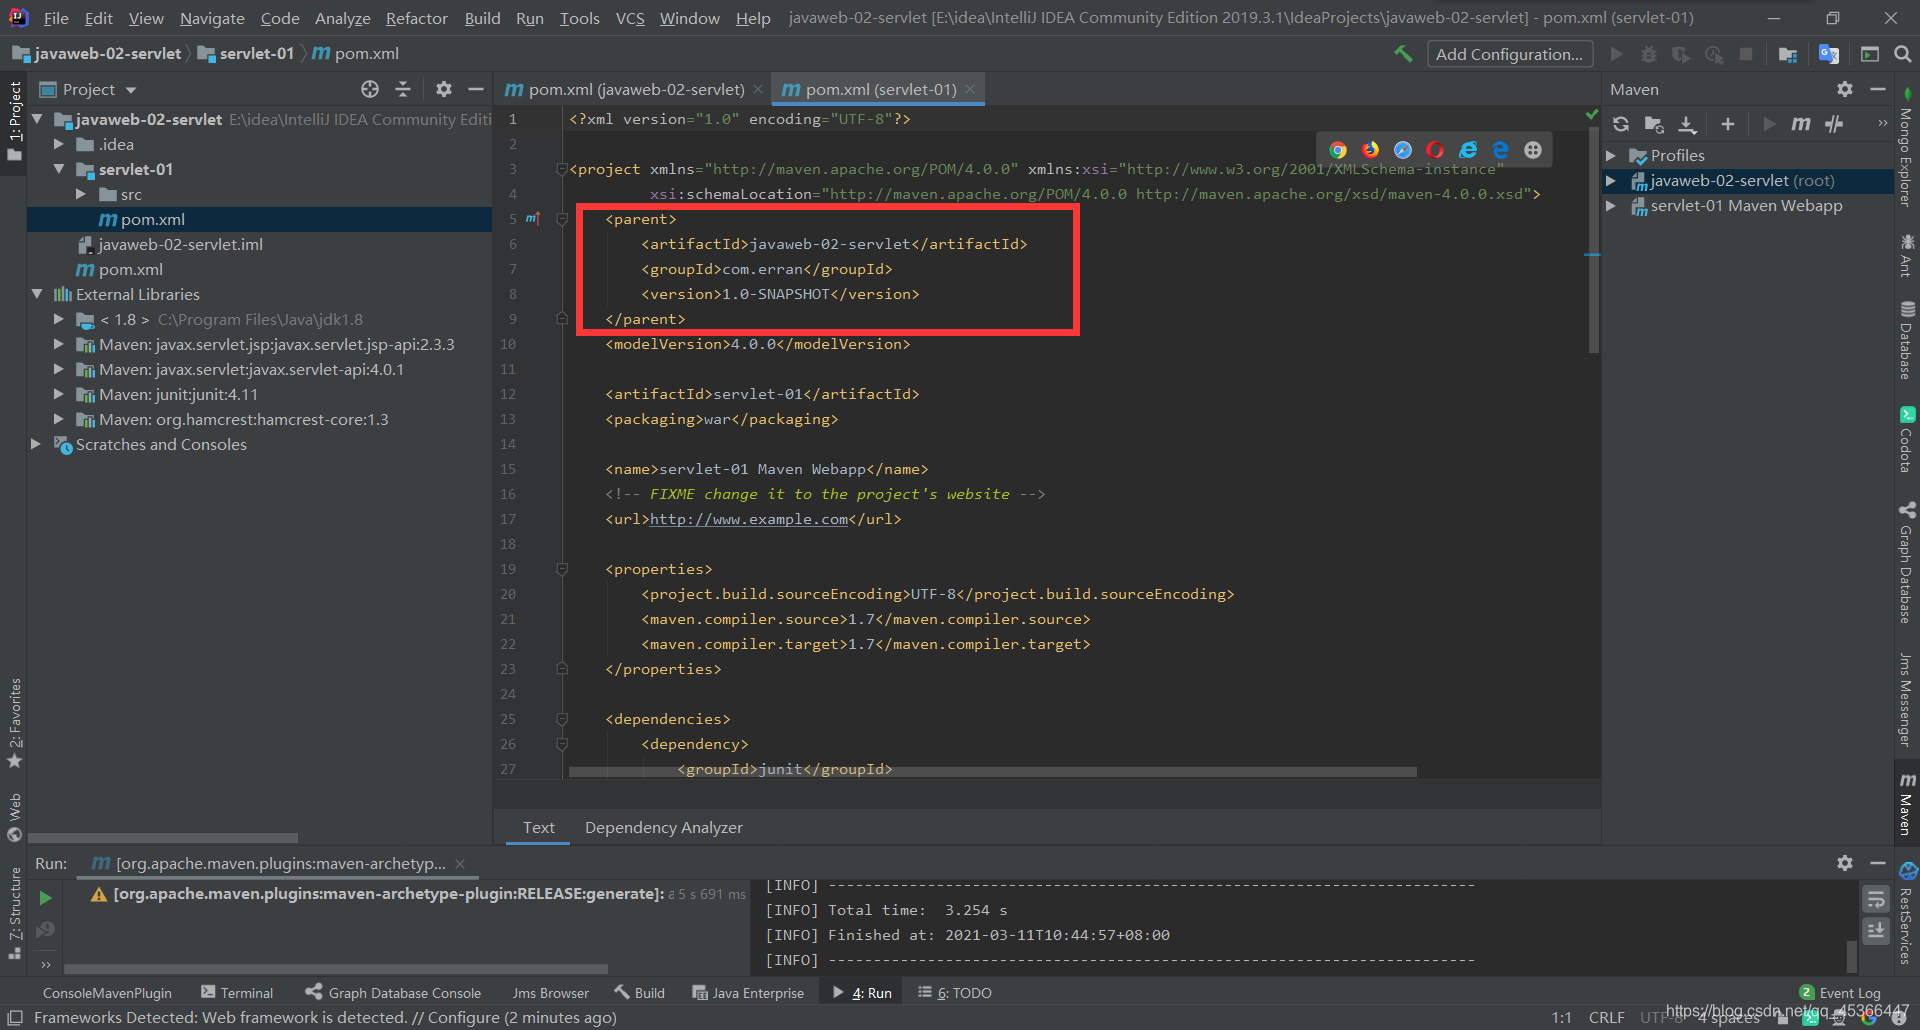
Task: Open page preview in Edge icon
Action: [1500, 150]
